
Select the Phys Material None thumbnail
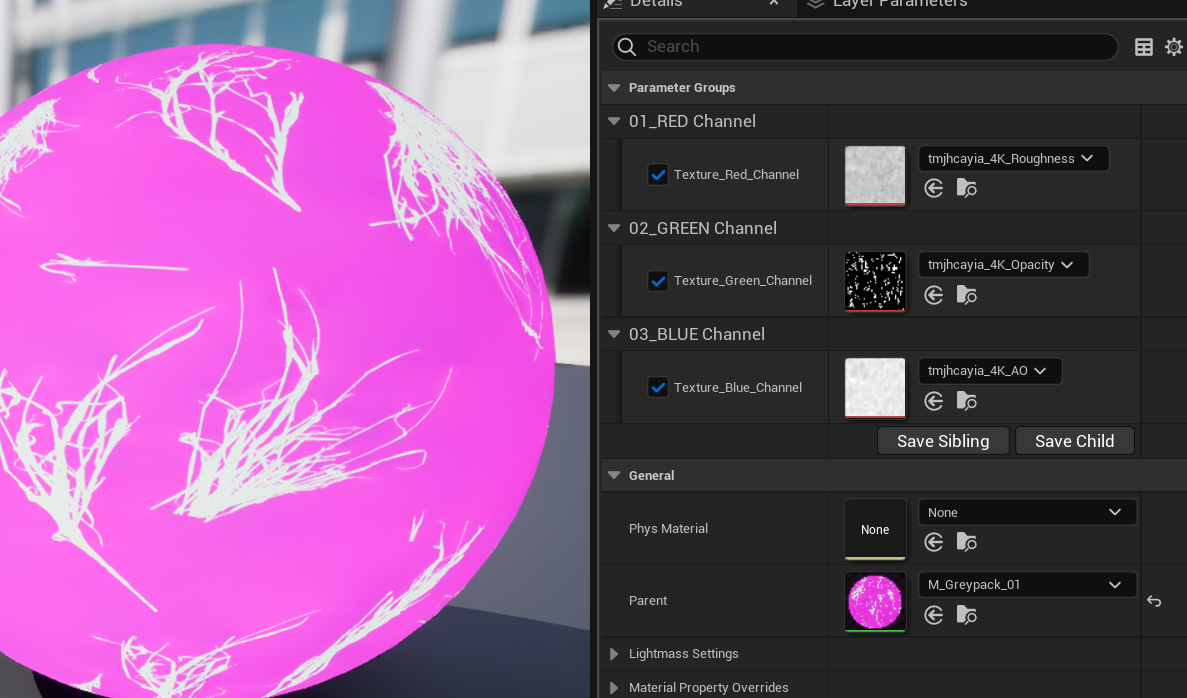pos(875,529)
